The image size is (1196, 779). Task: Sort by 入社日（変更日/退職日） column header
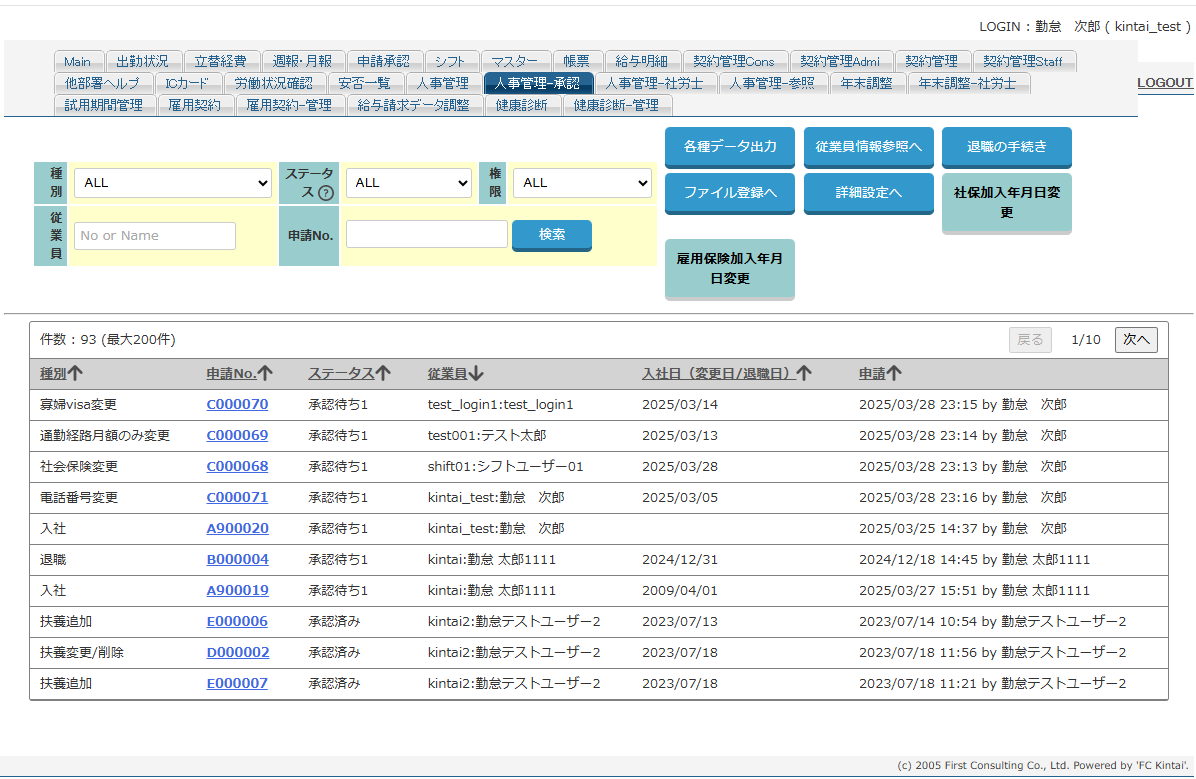pyautogui.click(x=726, y=373)
